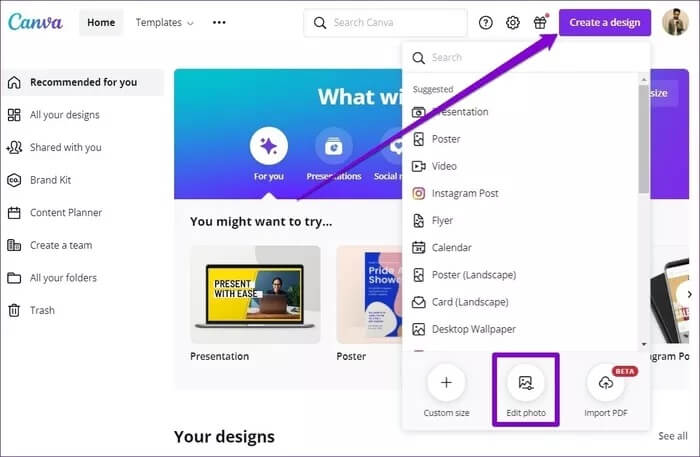Select the Presentations category icon
Viewport: 700px width, 457px height.
click(x=333, y=146)
